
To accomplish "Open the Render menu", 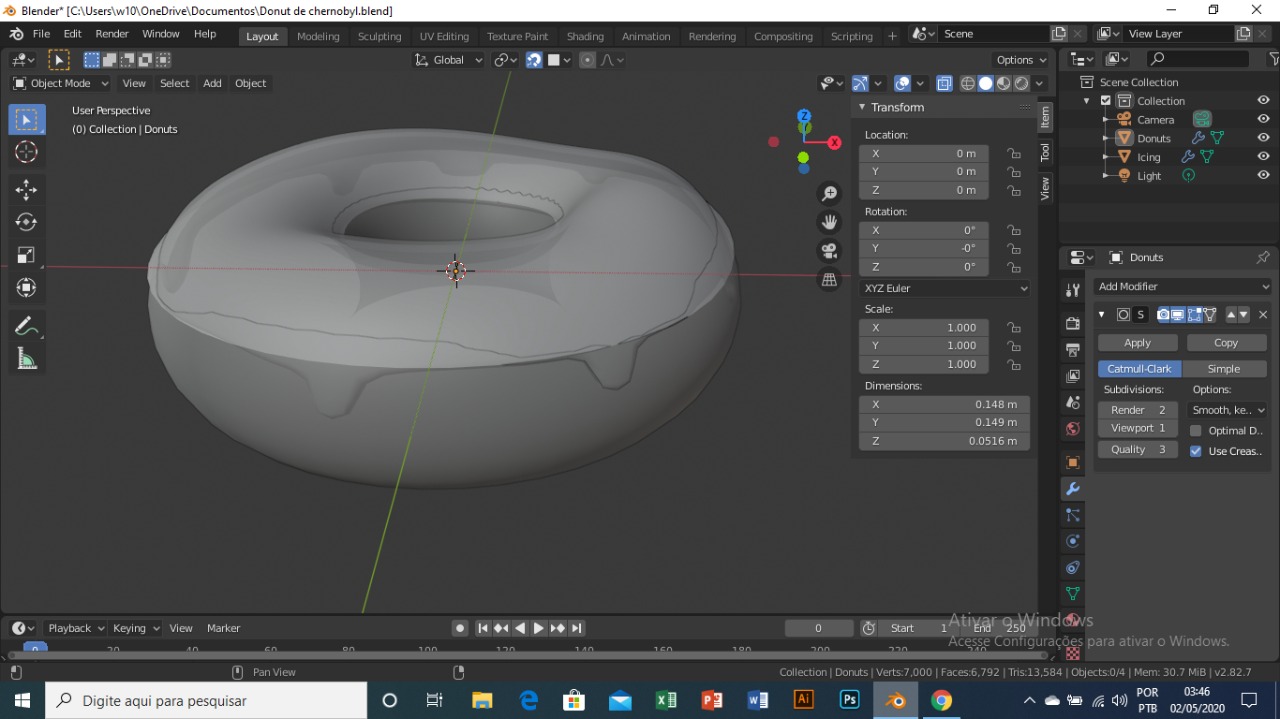I will (112, 34).
